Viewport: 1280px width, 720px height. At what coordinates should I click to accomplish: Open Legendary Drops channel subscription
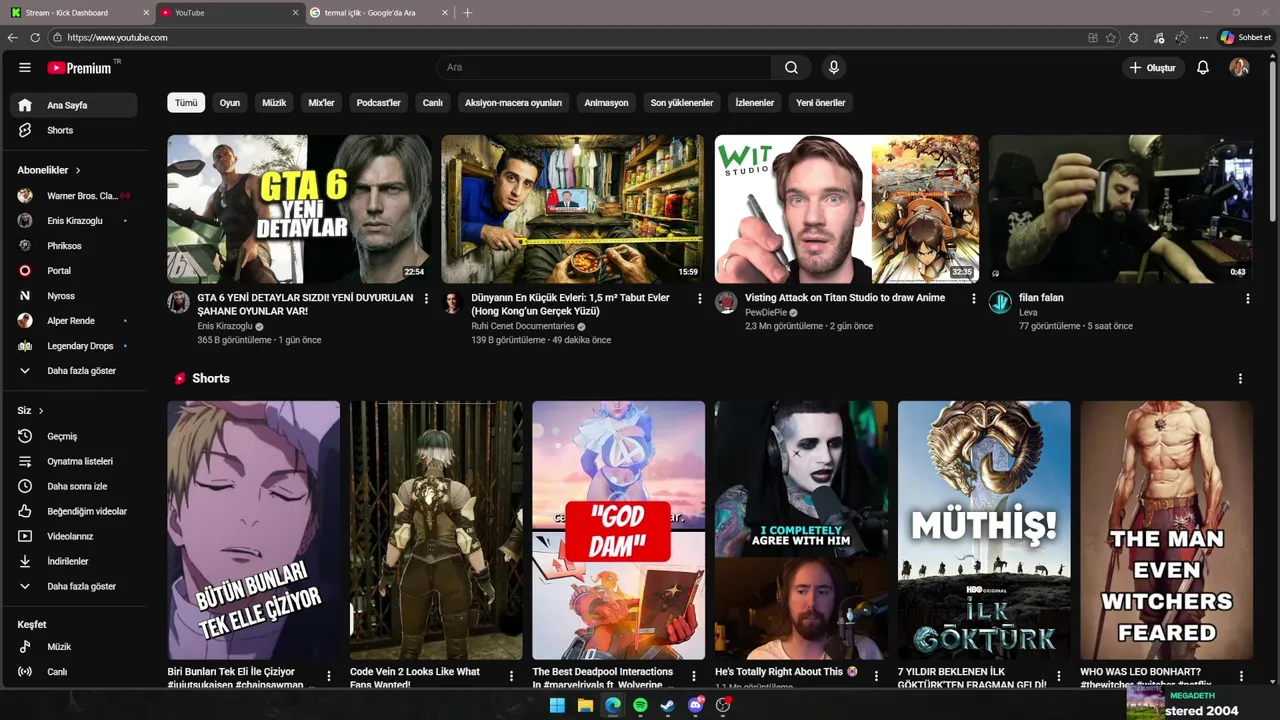coord(74,346)
